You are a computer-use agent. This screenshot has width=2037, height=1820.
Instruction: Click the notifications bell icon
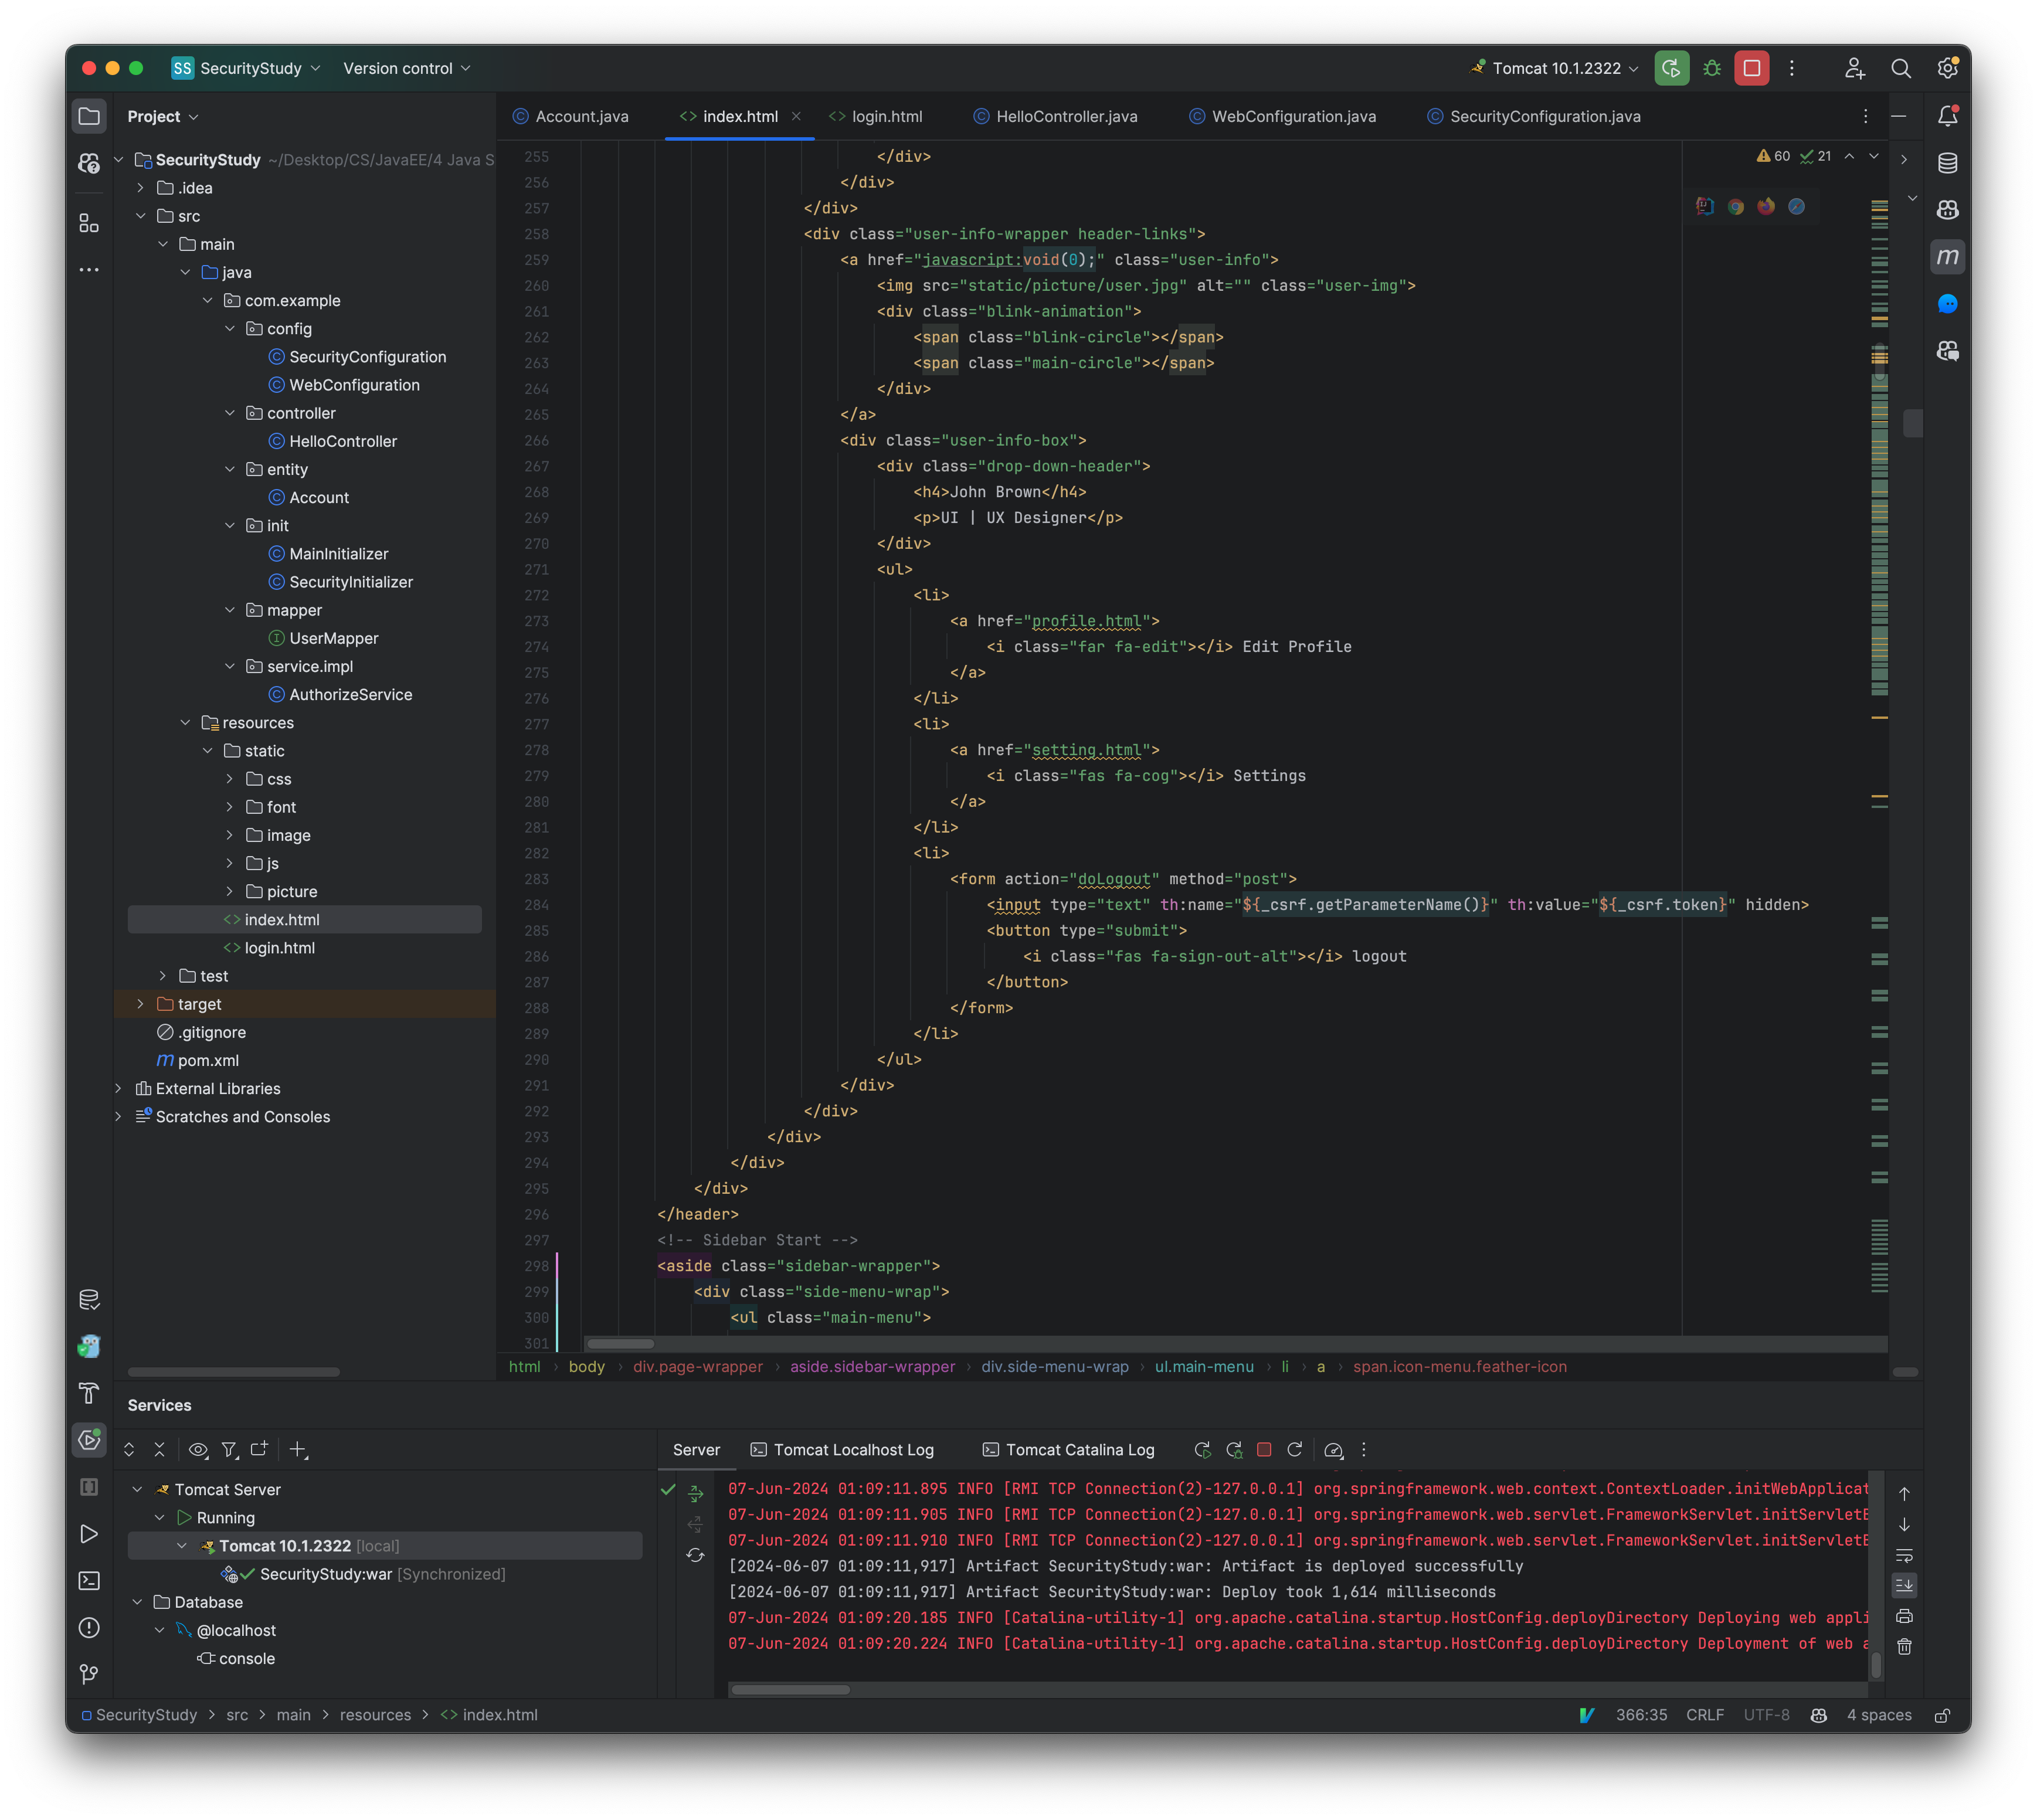pos(1947,116)
